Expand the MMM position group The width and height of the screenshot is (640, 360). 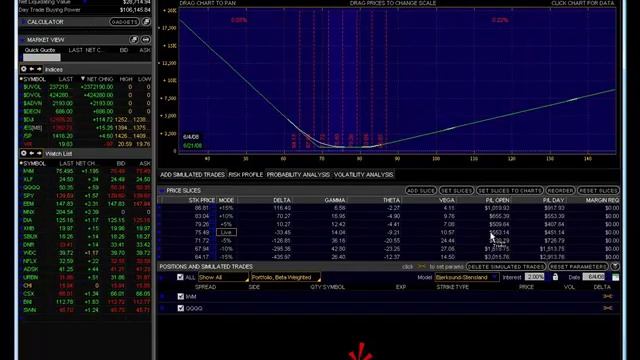pos(162,297)
